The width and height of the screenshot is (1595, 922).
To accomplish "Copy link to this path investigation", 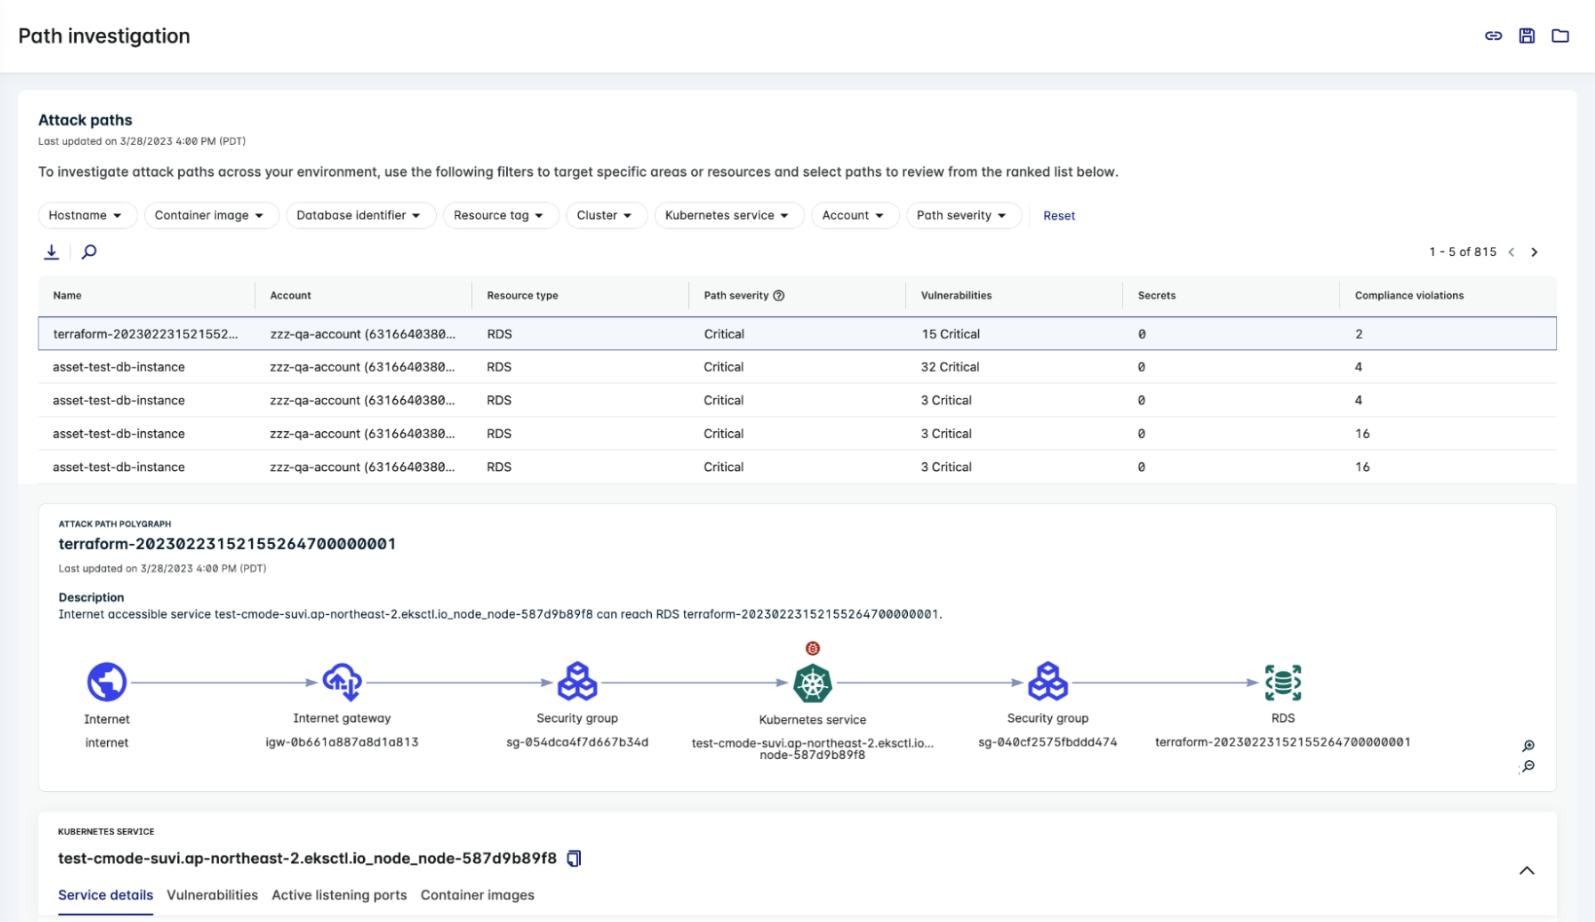I will pyautogui.click(x=1493, y=36).
